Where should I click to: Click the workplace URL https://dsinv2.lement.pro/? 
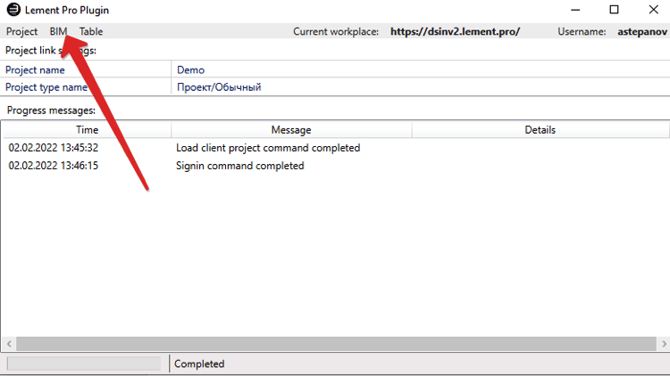pos(455,32)
